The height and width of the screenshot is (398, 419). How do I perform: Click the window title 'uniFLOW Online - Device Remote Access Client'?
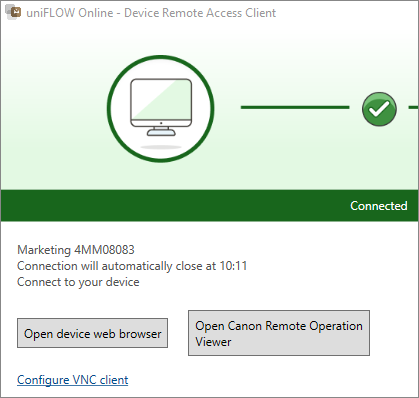coord(151,13)
